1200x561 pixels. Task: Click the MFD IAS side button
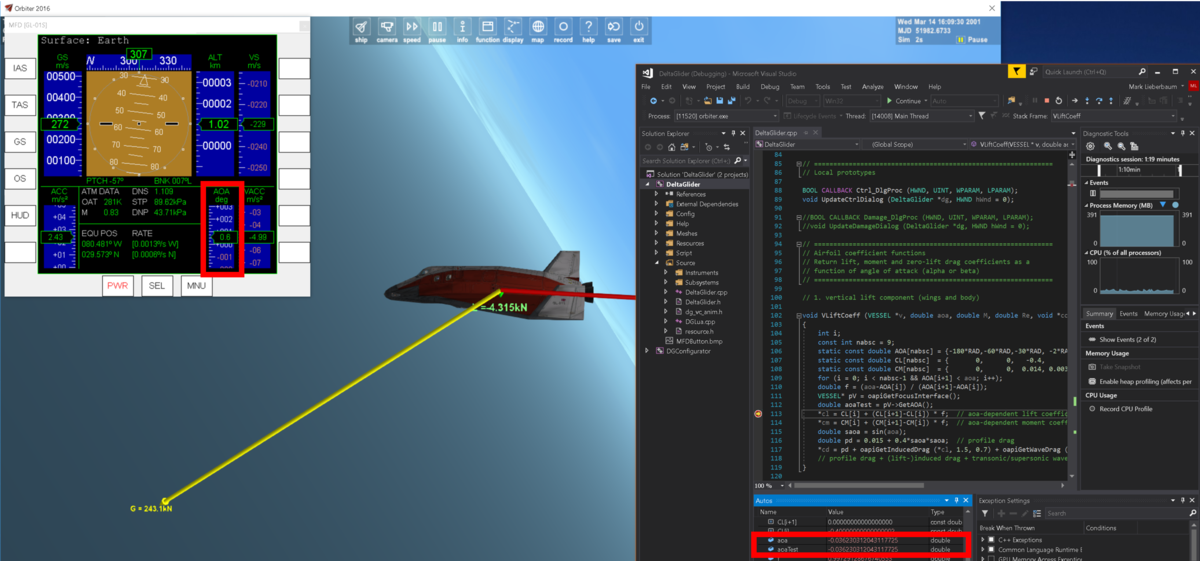(20, 68)
